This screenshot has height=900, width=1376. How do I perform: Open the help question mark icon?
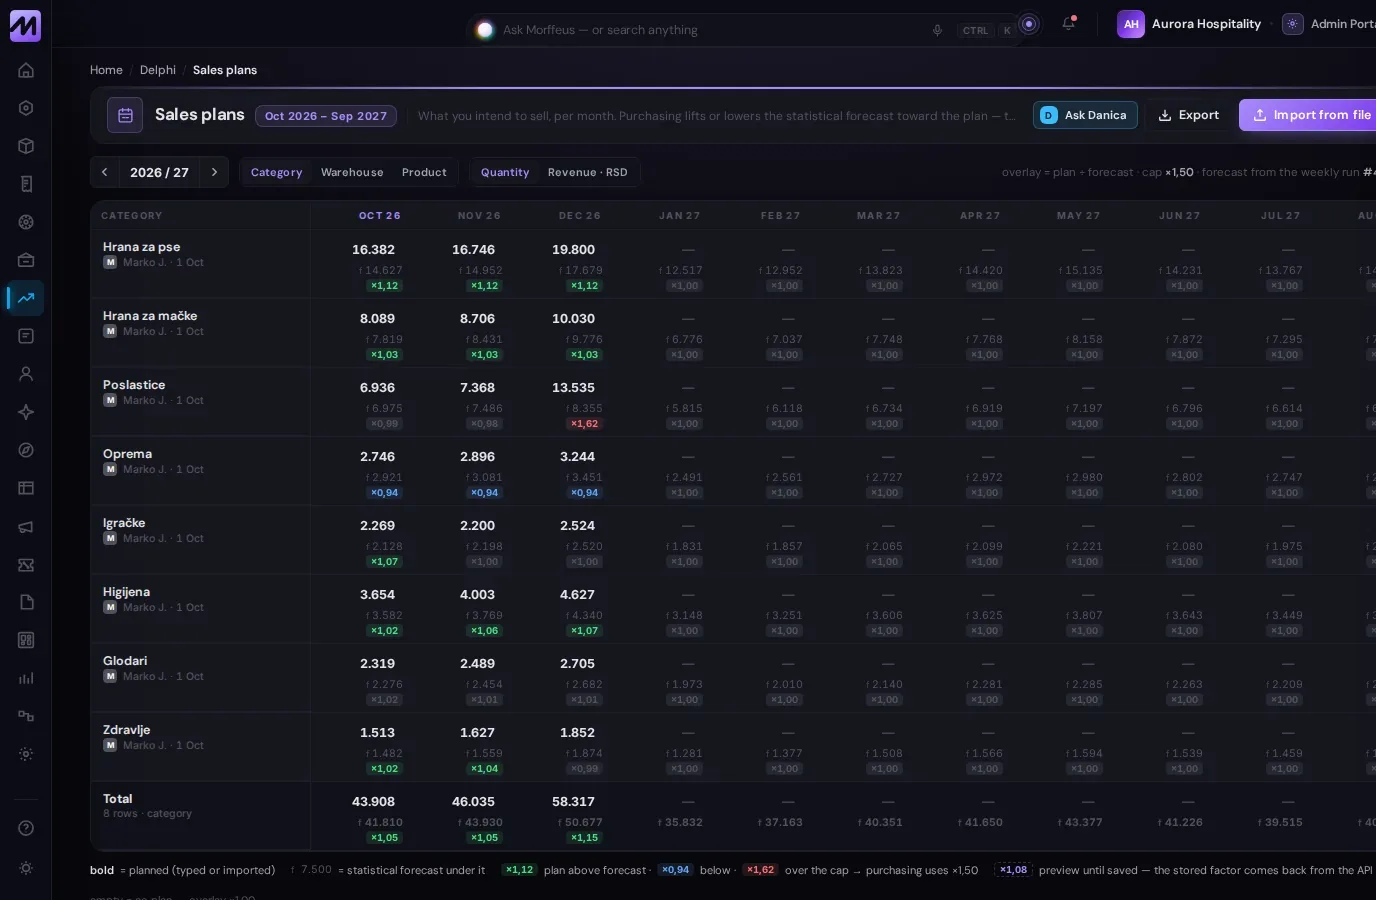coord(26,828)
